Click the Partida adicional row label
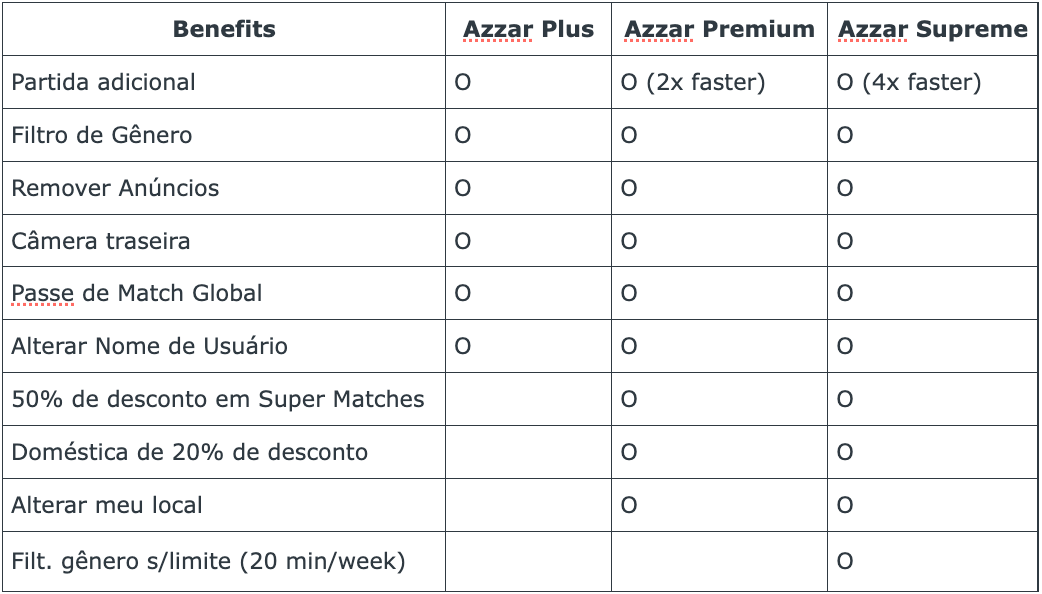The width and height of the screenshot is (1042, 594). tap(103, 82)
